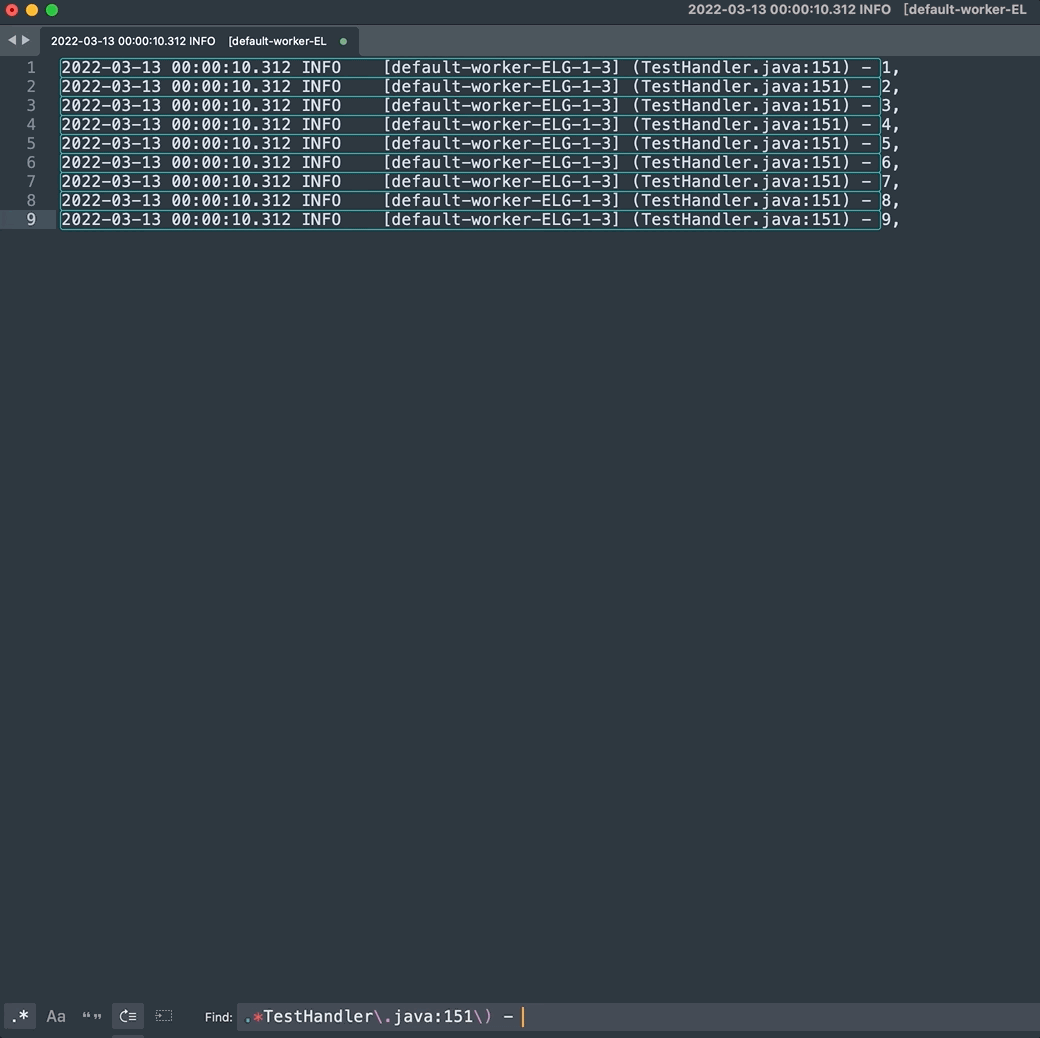The width and height of the screenshot is (1040, 1038).
Task: Click time '00:00:10.312' on line 7
Action: (231, 181)
